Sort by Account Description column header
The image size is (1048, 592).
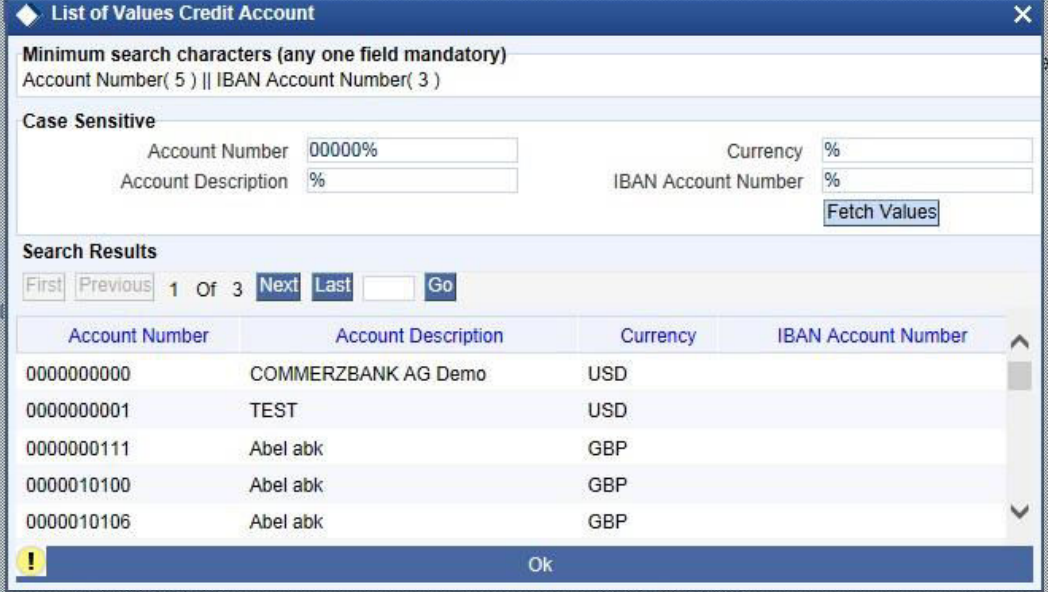click(x=419, y=335)
